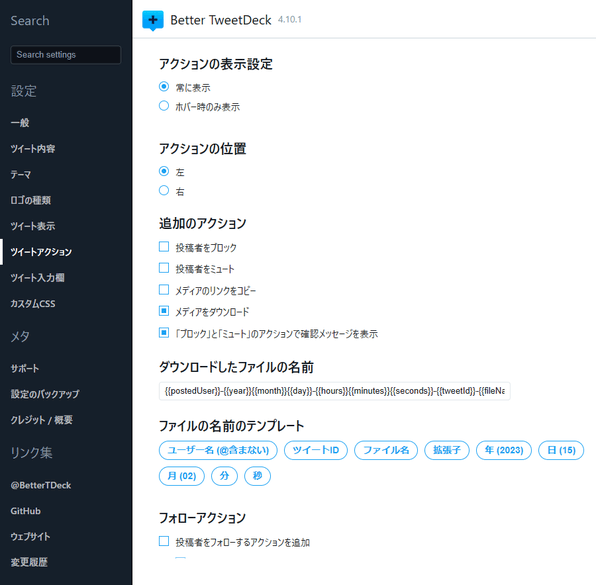The image size is (596, 585).
Task: Open the サポート page
Action: pos(25,368)
